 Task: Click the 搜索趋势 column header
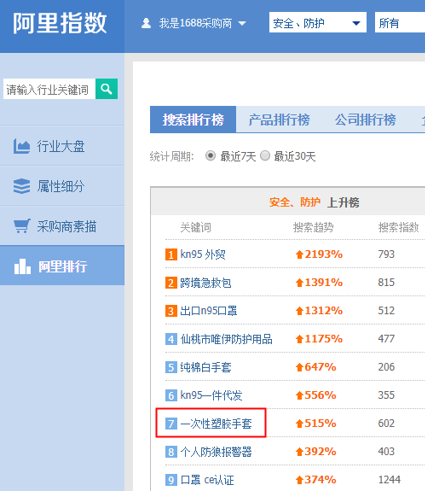click(x=313, y=227)
